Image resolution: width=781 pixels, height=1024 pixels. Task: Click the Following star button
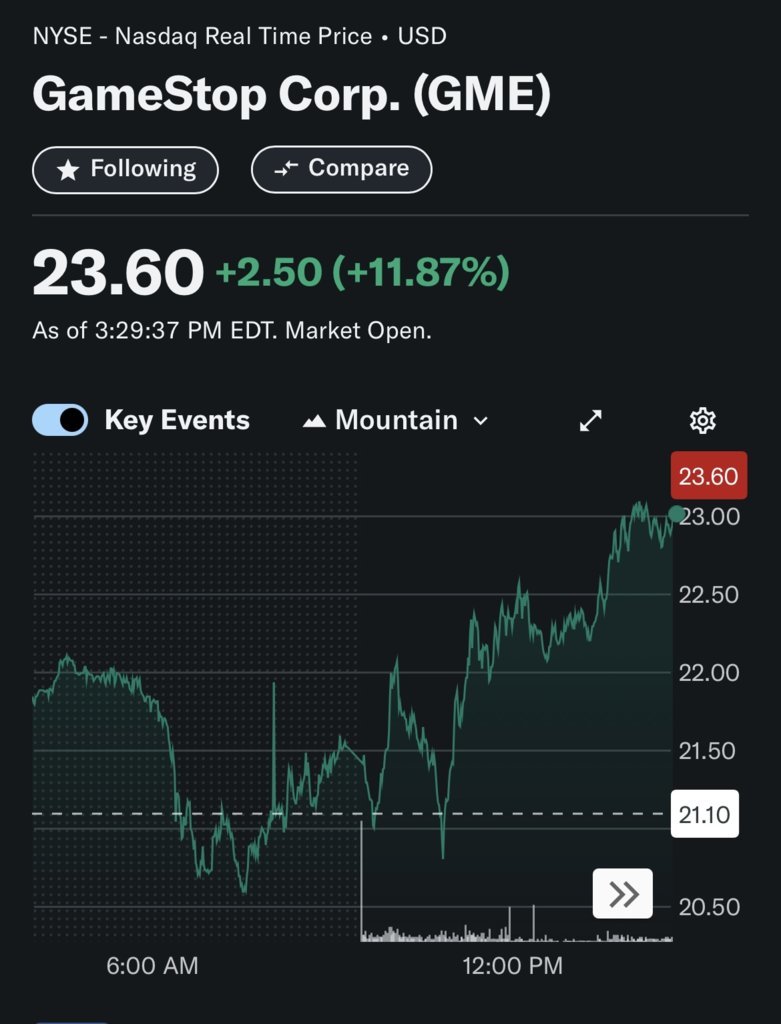pos(125,170)
